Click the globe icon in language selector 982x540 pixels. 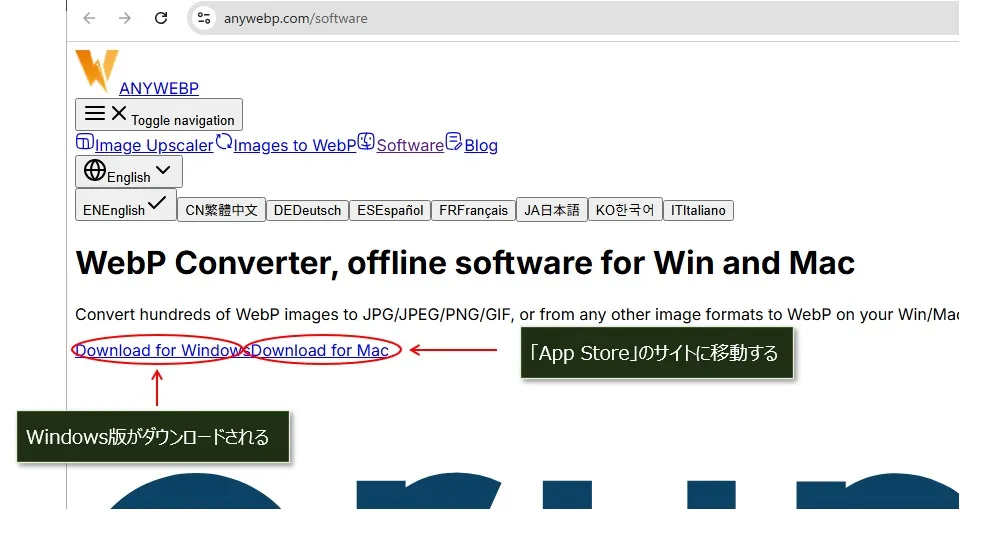pos(95,170)
